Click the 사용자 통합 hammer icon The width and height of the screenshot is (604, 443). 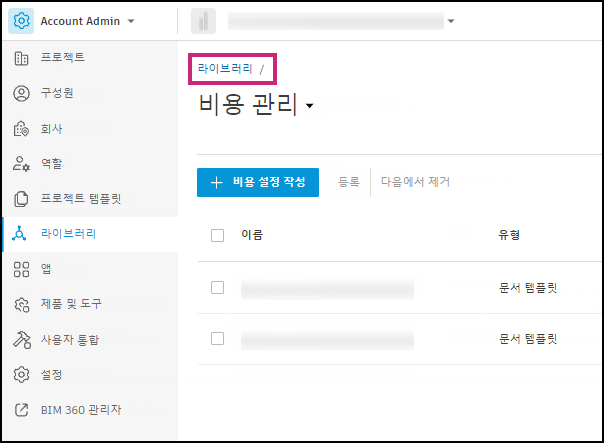21,339
